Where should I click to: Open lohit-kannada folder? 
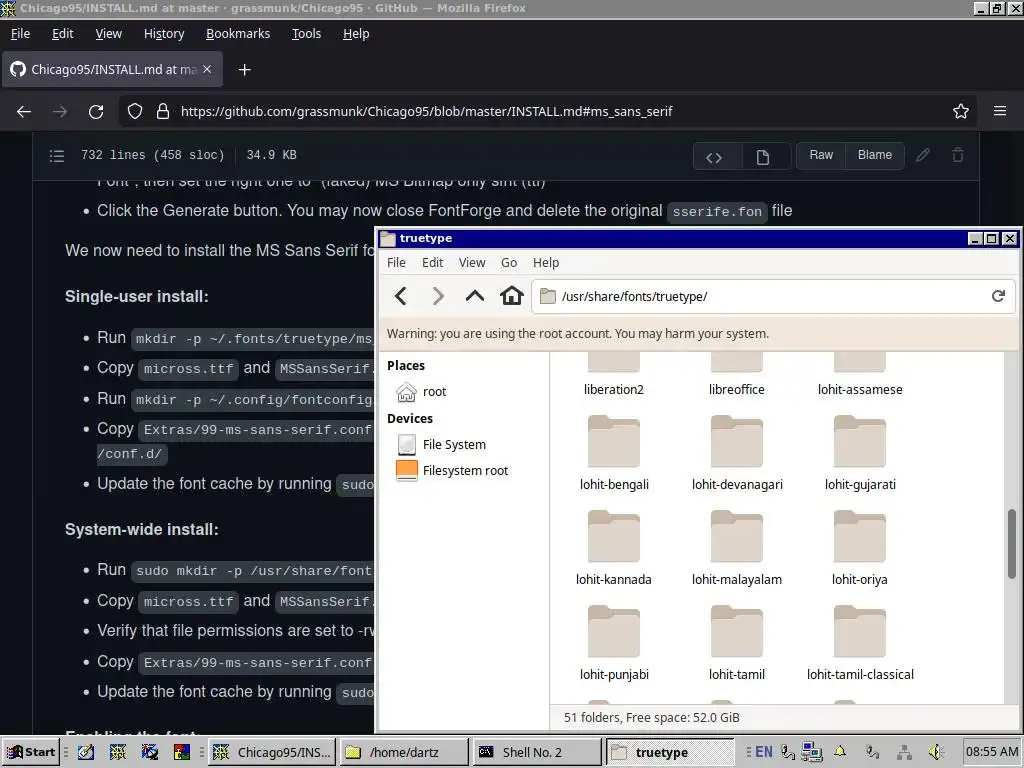[x=614, y=548]
